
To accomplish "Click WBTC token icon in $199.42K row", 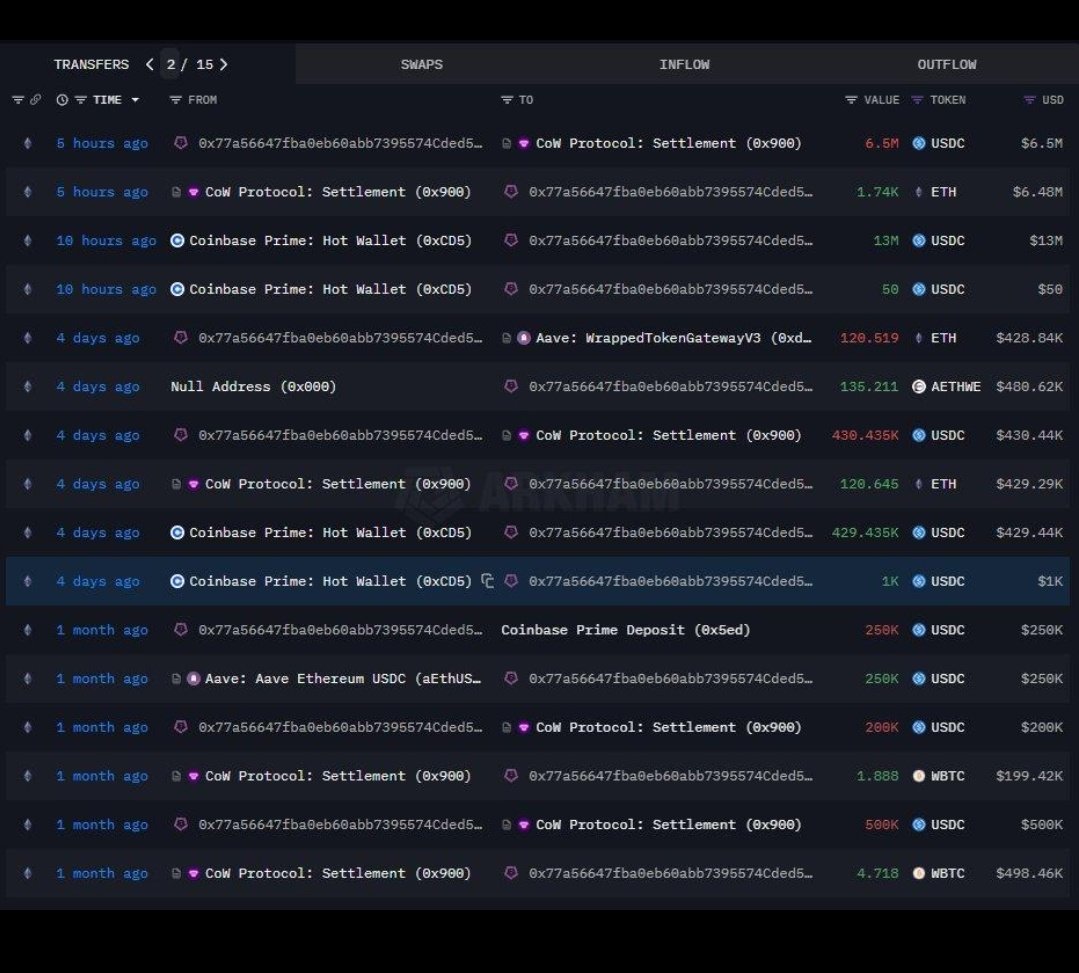I will 919,776.
